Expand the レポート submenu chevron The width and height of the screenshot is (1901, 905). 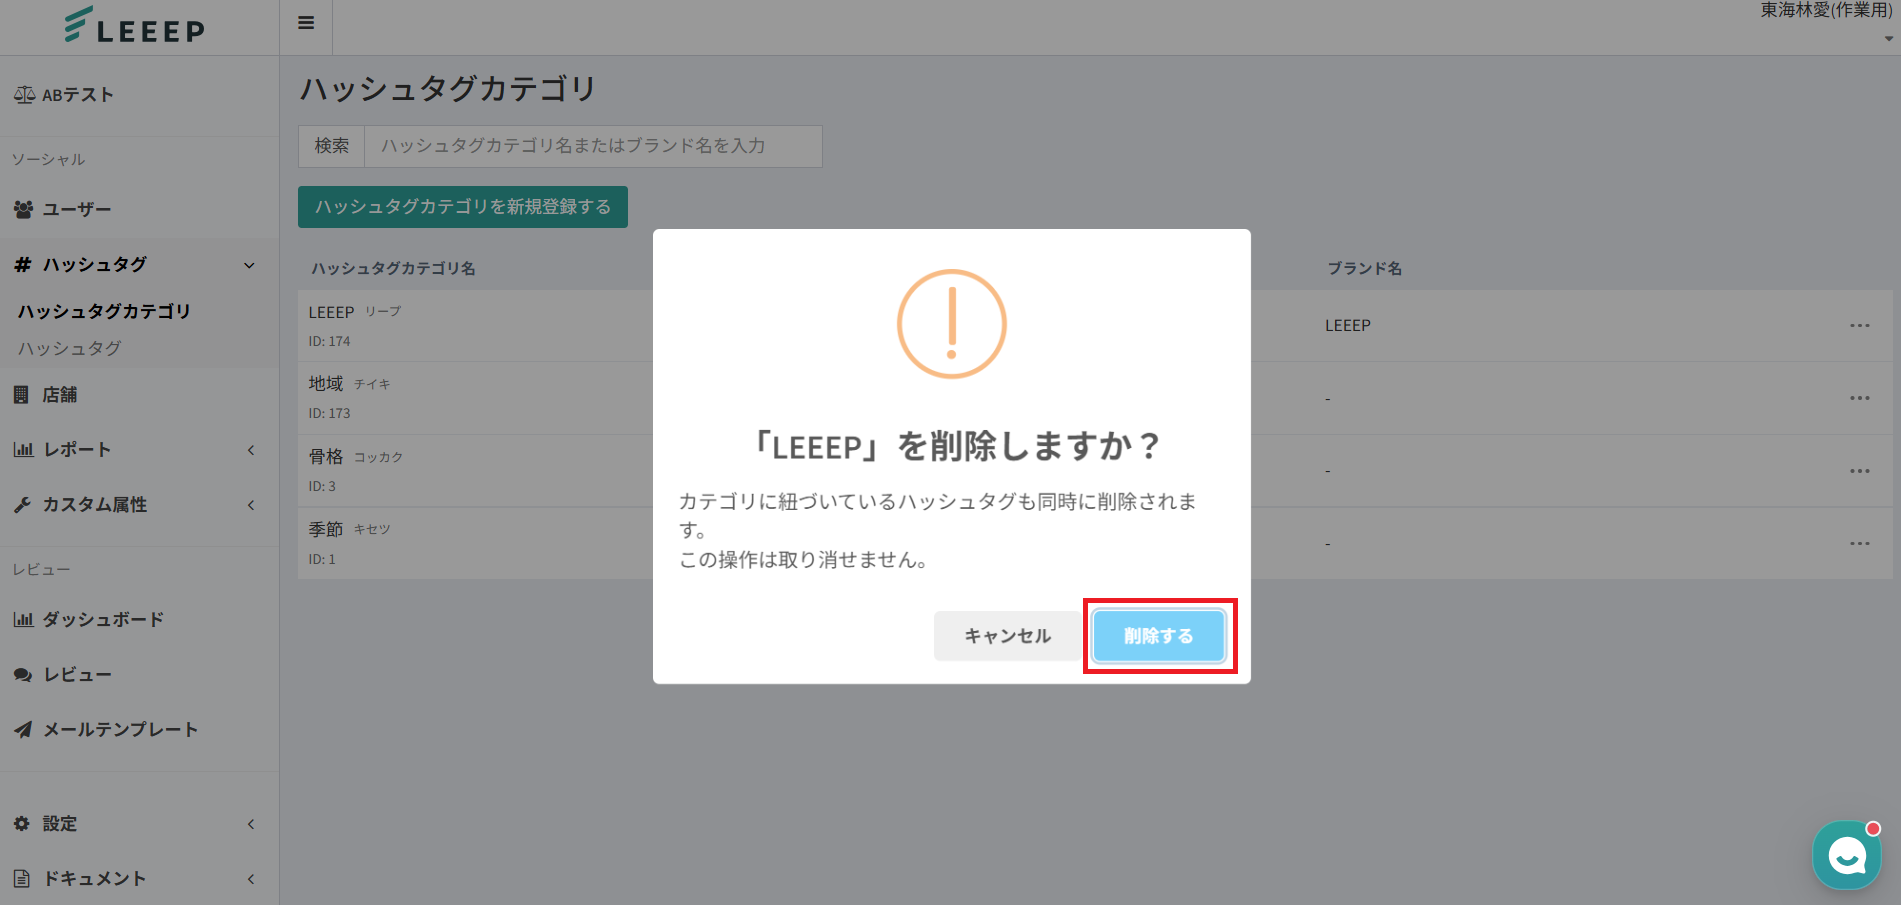pos(251,450)
